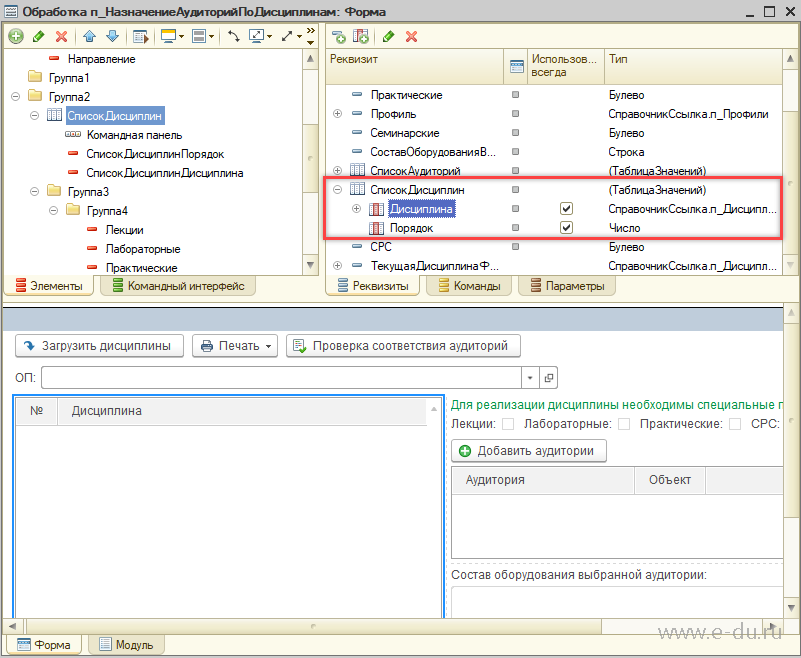Add a new attribute column icon
The width and height of the screenshot is (801, 658).
[361, 36]
